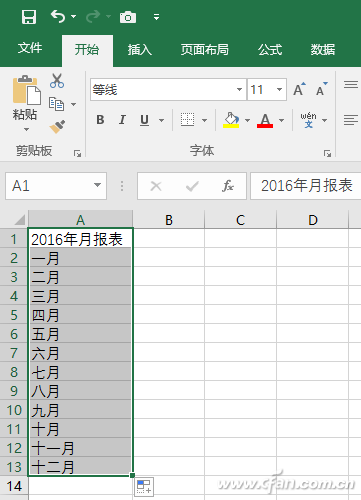Image resolution: width=361 pixels, height=500 pixels.
Task: Decrease font size with small A icon
Action: click(x=322, y=89)
